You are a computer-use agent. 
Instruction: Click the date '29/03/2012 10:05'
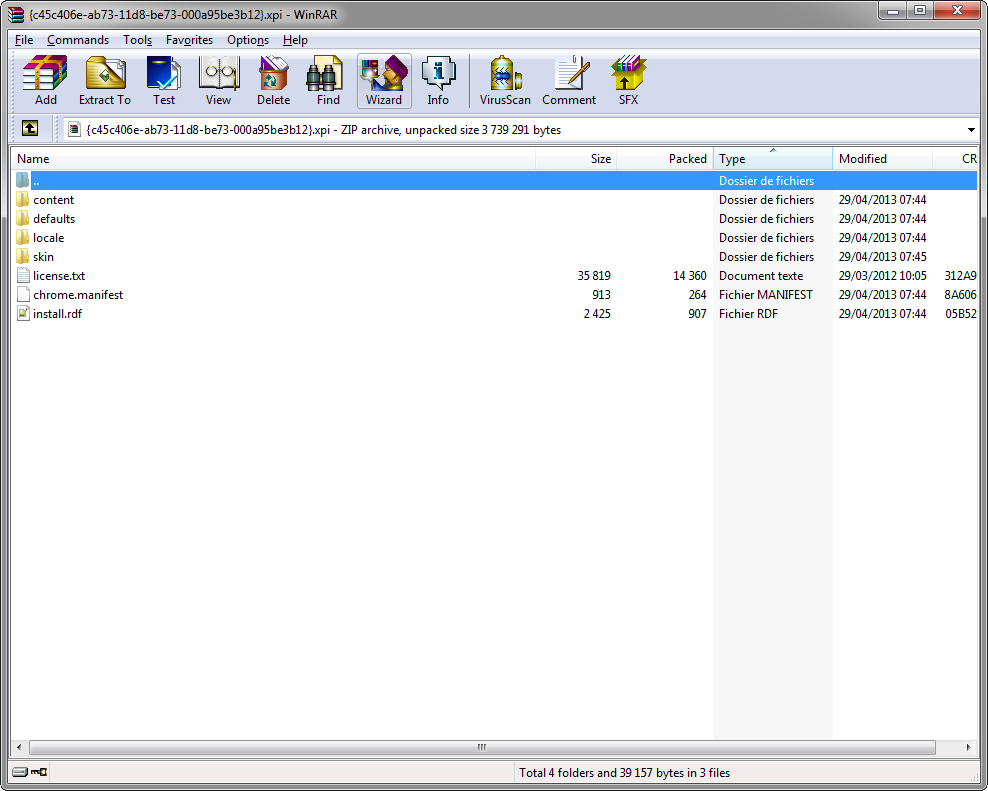click(882, 275)
